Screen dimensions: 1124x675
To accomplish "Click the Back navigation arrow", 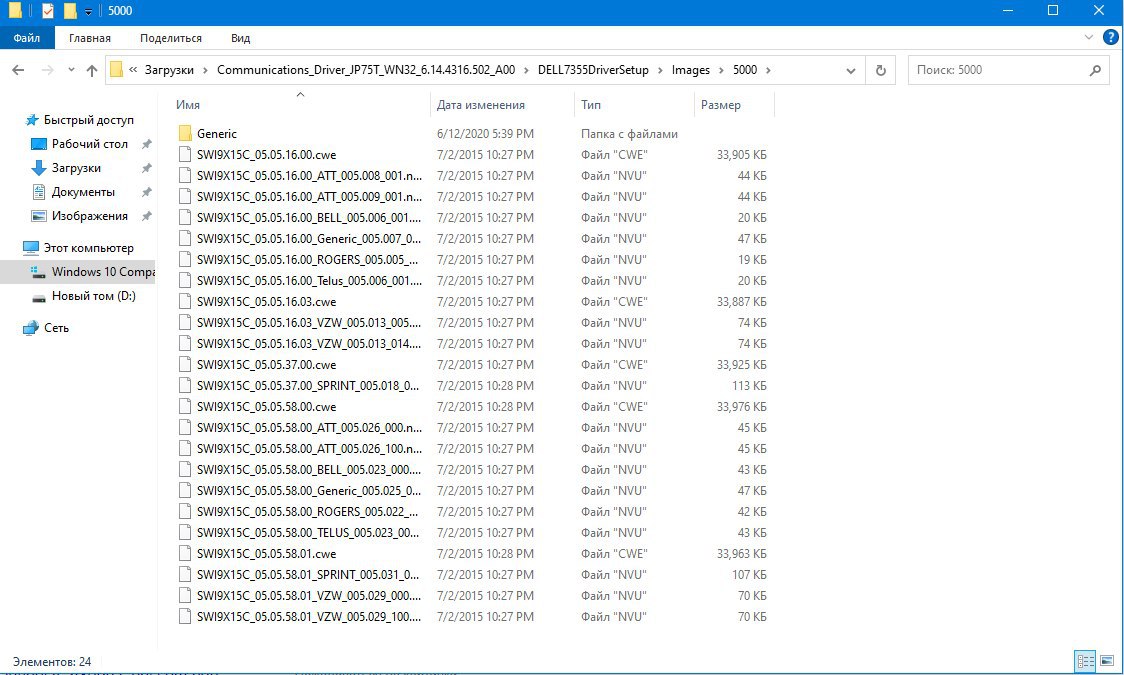I will [x=19, y=70].
